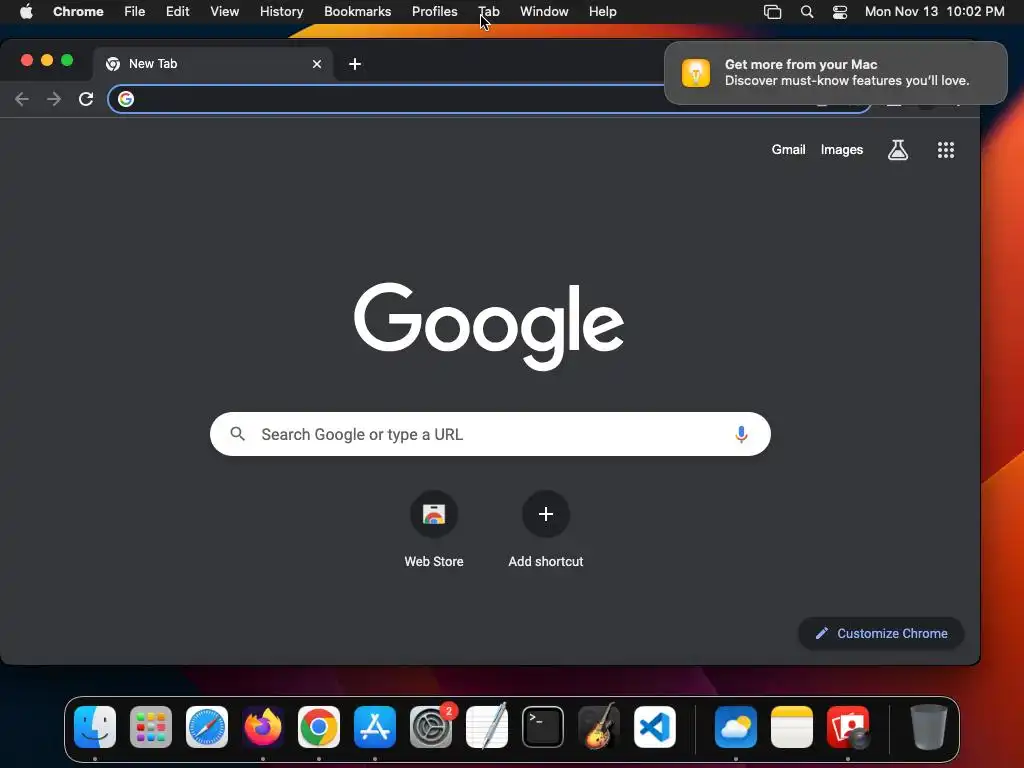The image size is (1024, 768).
Task: Open the History menu
Action: 281,11
